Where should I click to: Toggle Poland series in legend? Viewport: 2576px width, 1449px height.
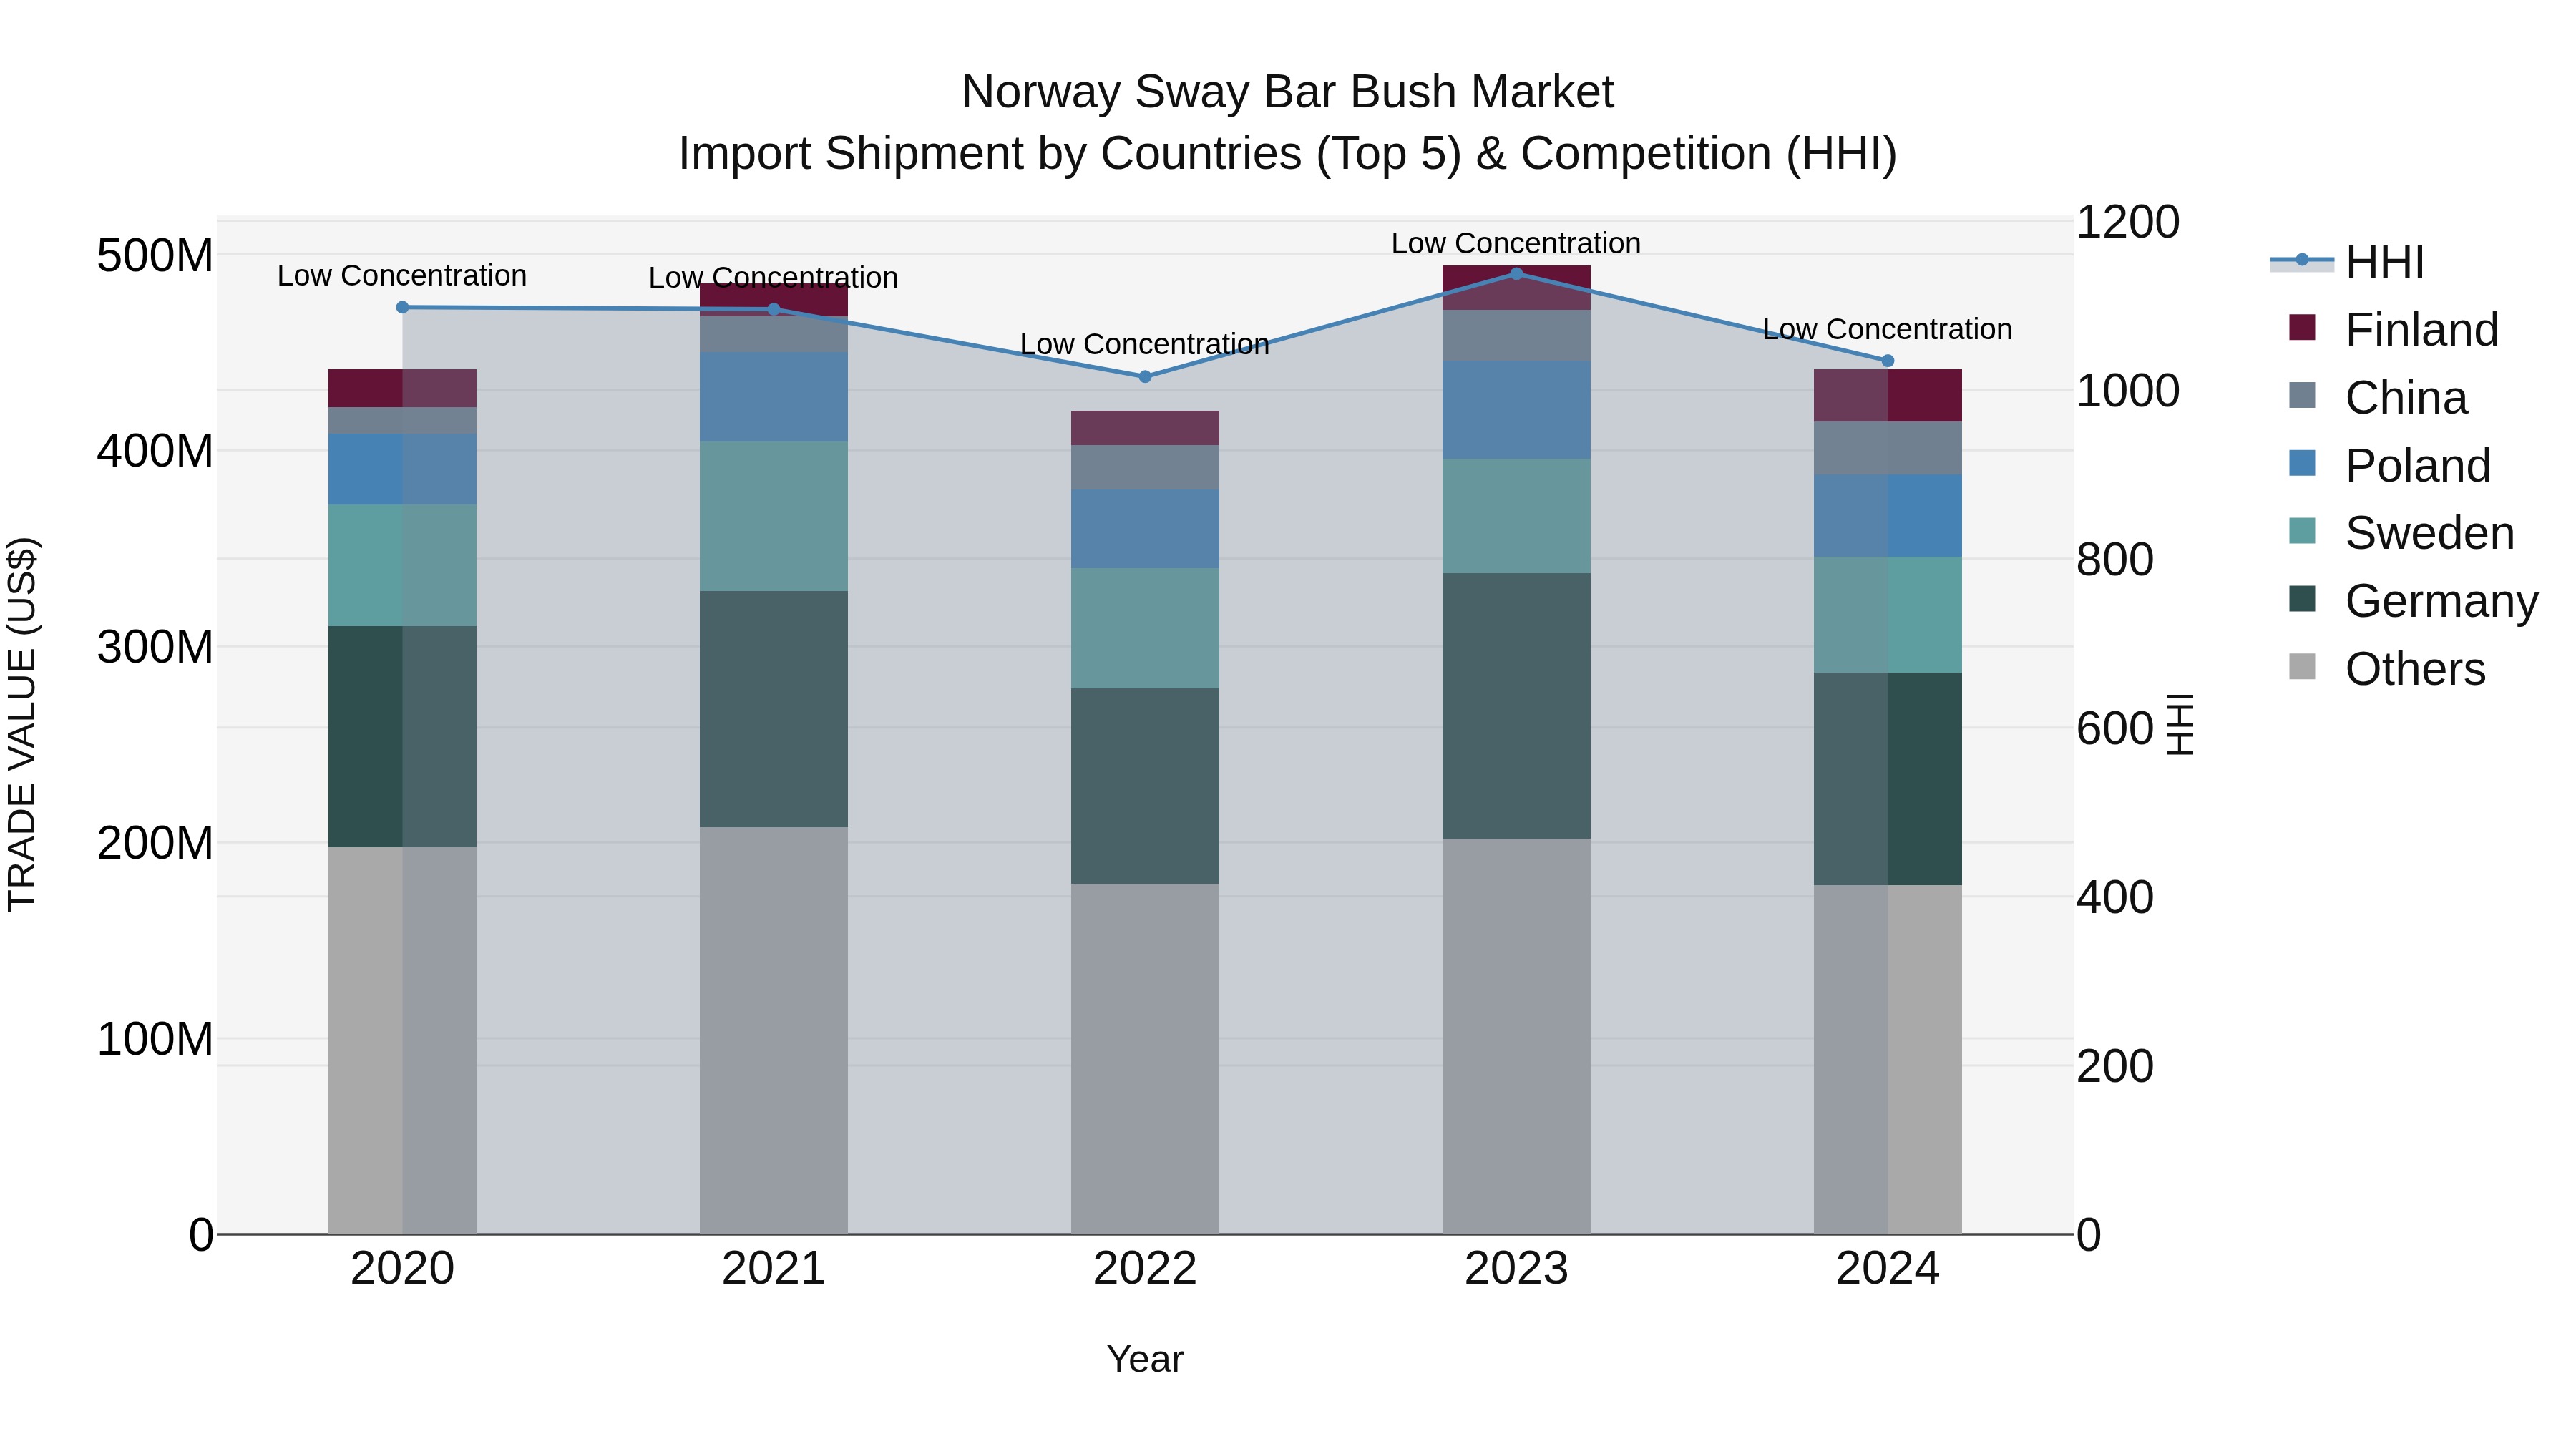click(2389, 466)
